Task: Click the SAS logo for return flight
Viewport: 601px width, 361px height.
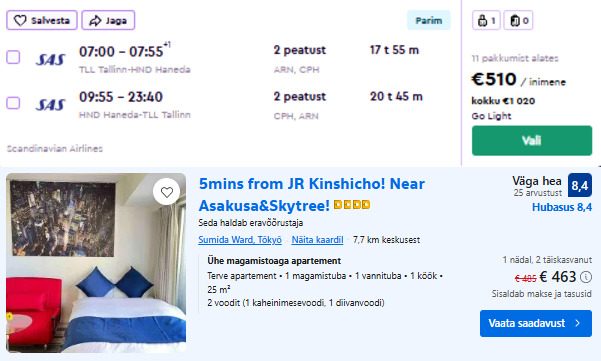Action: (50, 104)
